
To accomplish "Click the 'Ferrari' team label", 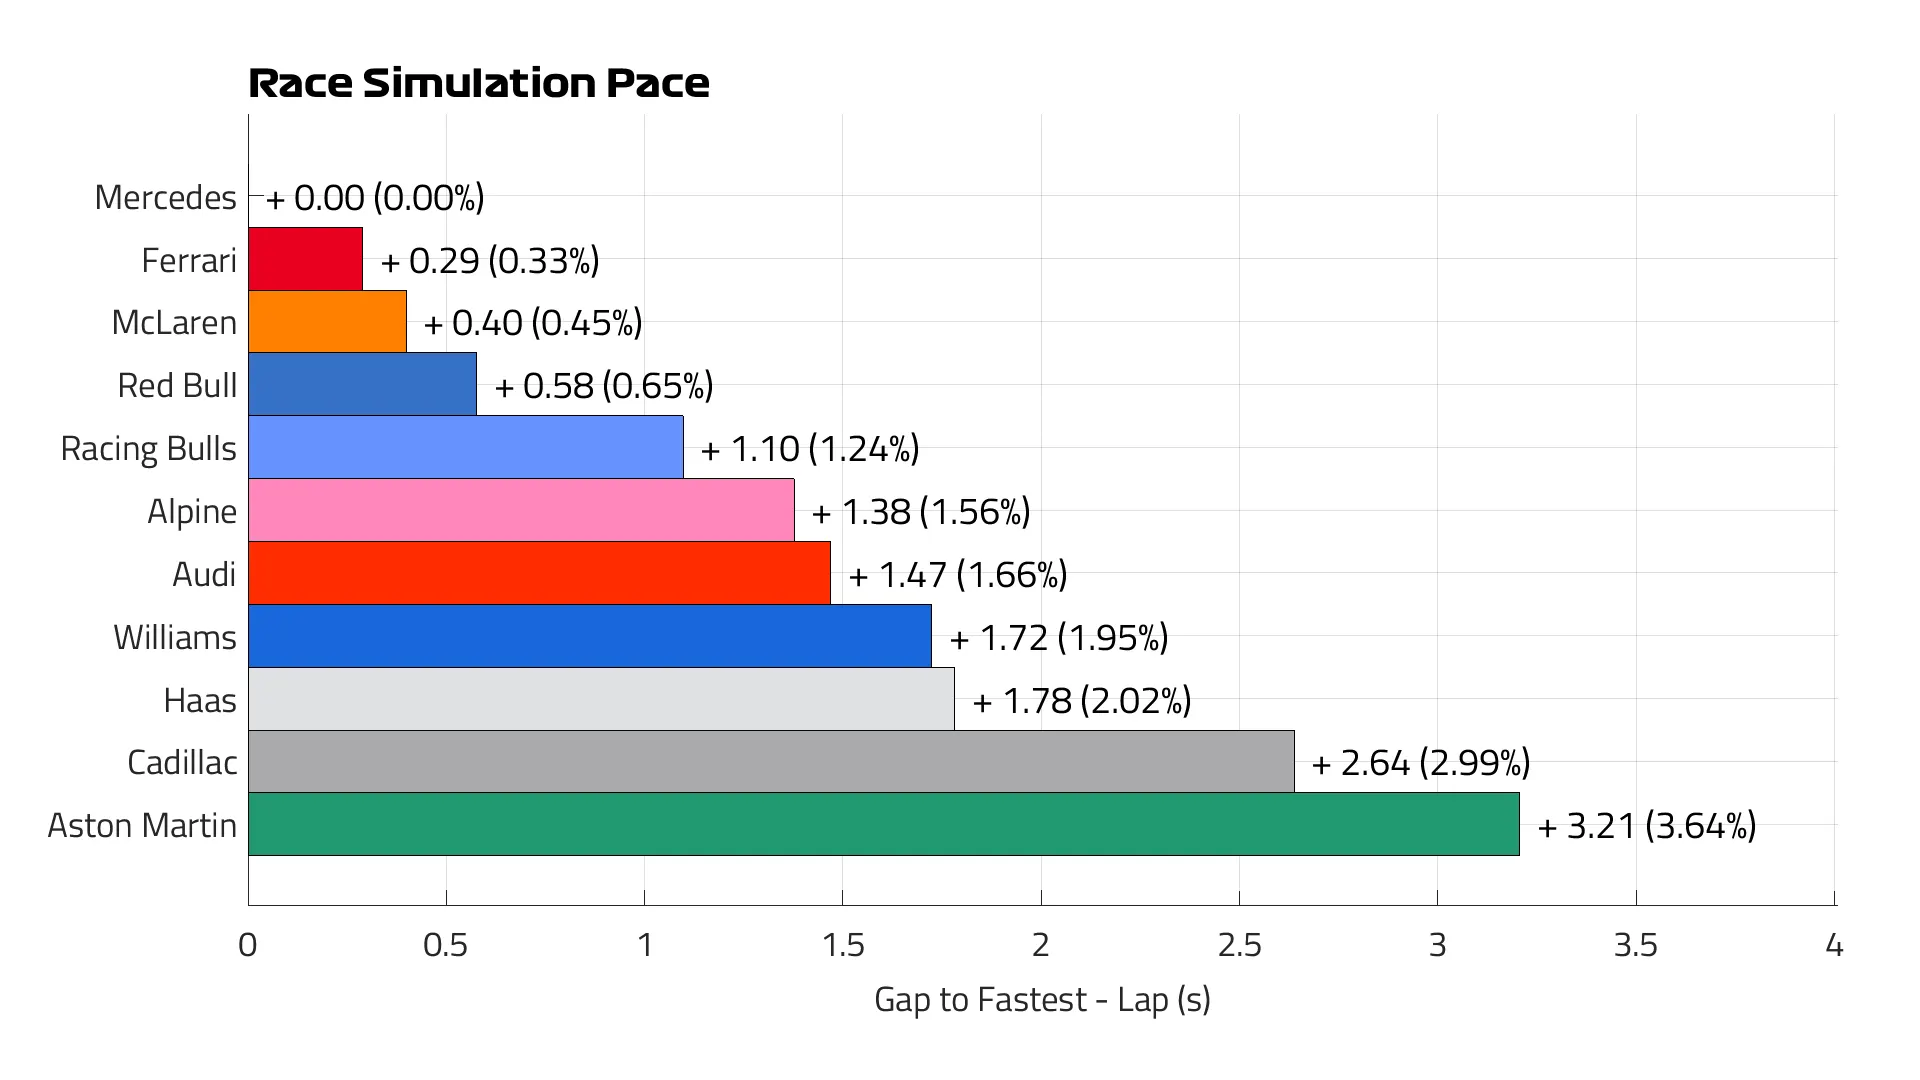I will [190, 260].
